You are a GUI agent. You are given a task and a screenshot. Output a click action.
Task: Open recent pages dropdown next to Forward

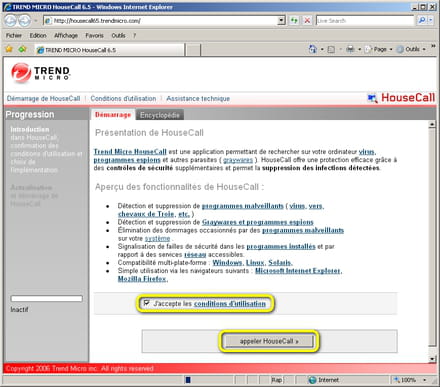35,21
